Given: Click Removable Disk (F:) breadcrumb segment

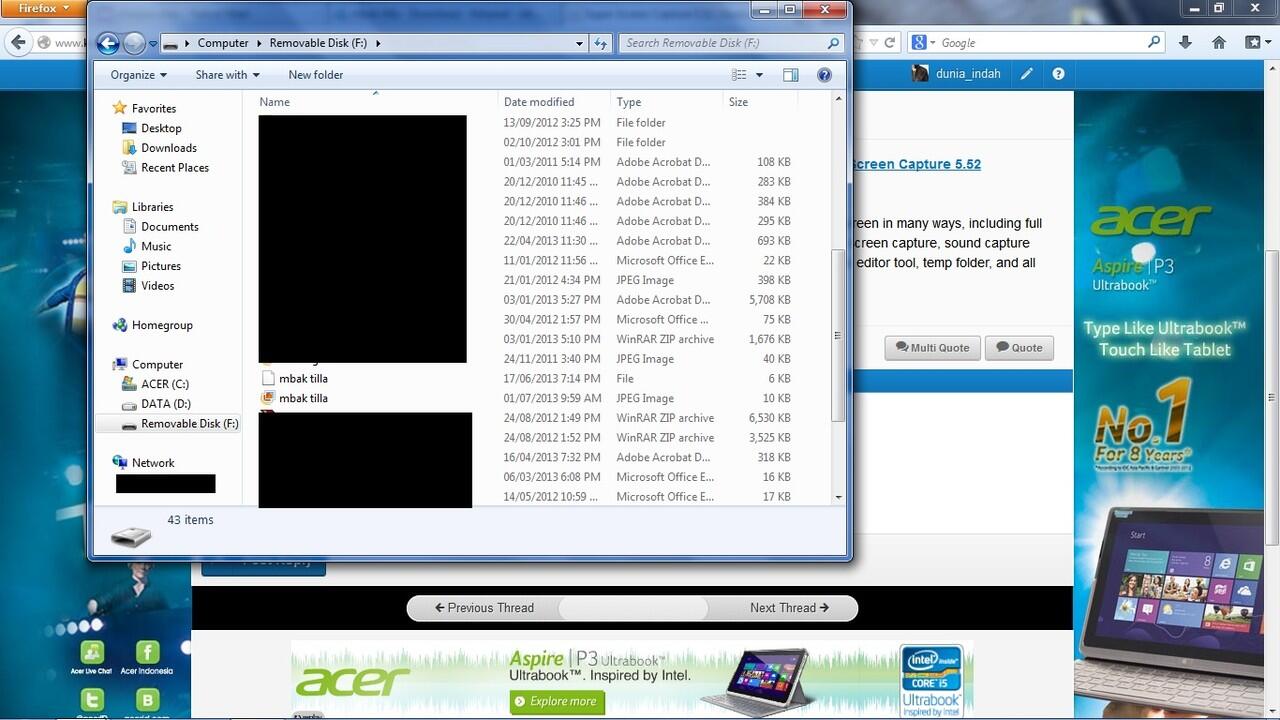Looking at the screenshot, I should (319, 43).
